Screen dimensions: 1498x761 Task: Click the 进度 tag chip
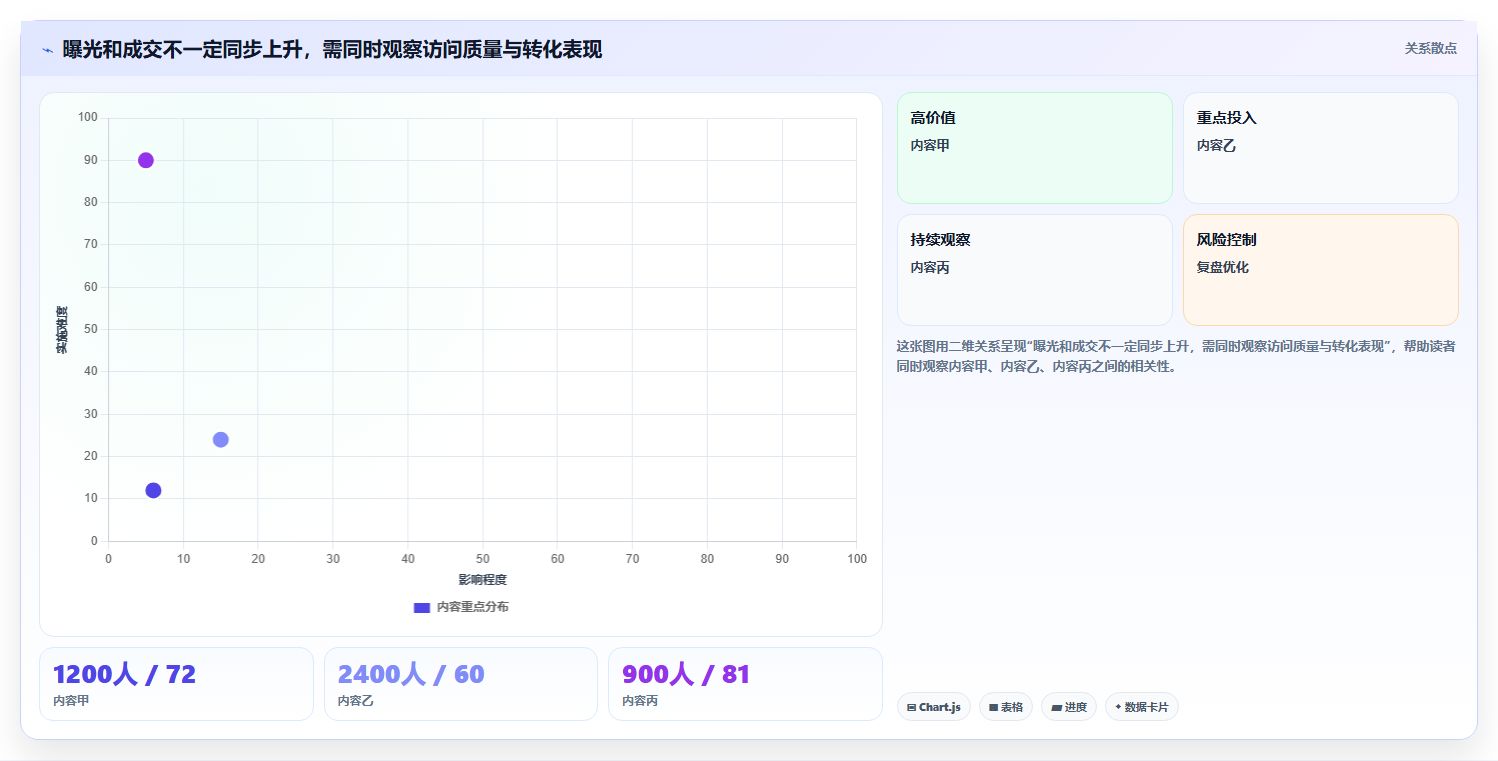[1068, 707]
